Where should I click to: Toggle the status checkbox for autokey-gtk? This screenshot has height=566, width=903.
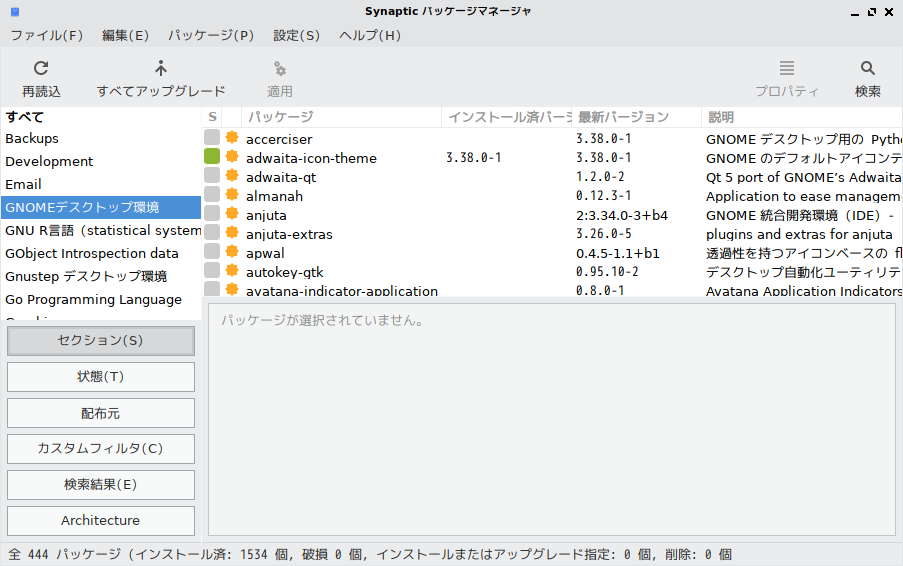[212, 270]
